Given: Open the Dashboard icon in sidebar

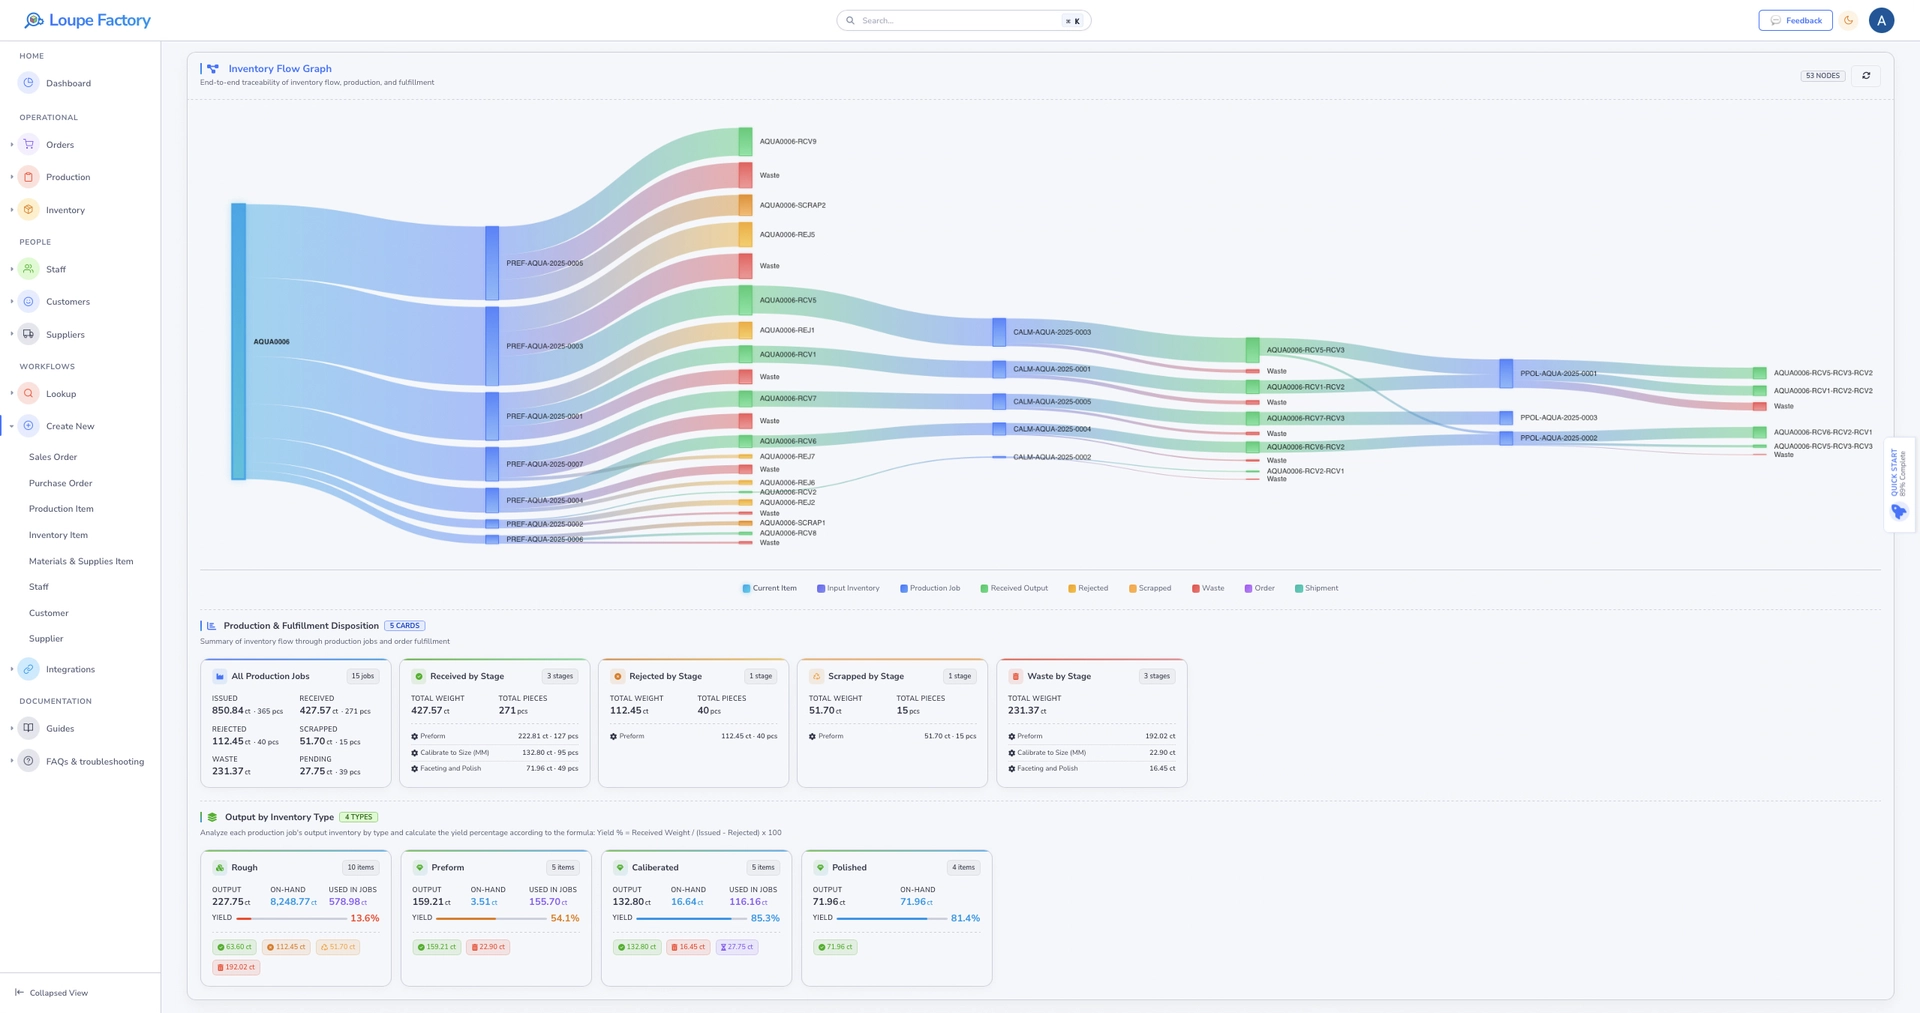Looking at the screenshot, I should tap(29, 83).
